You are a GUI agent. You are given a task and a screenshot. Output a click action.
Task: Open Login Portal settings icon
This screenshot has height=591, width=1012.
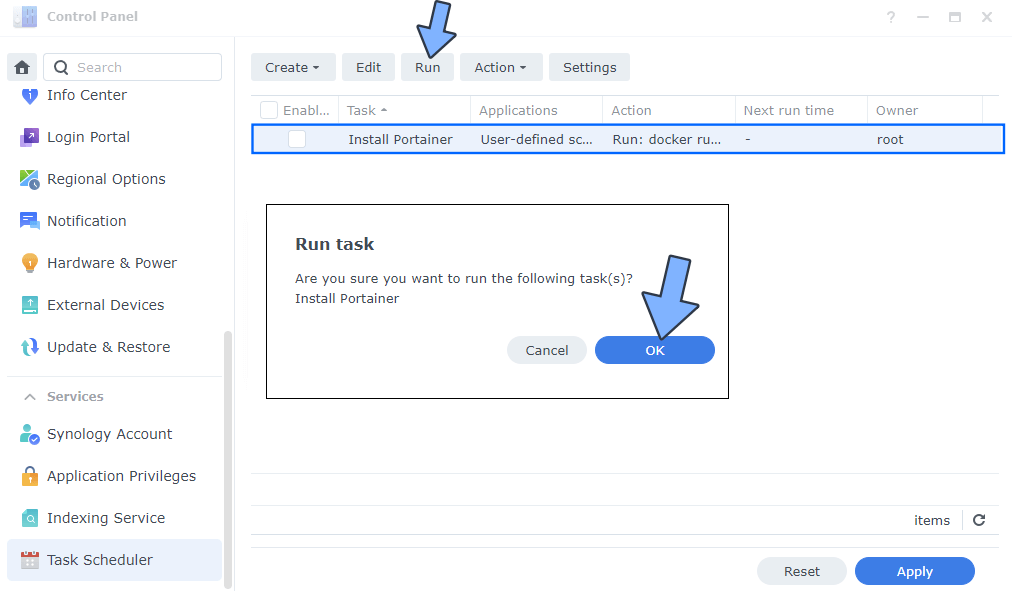coord(29,137)
